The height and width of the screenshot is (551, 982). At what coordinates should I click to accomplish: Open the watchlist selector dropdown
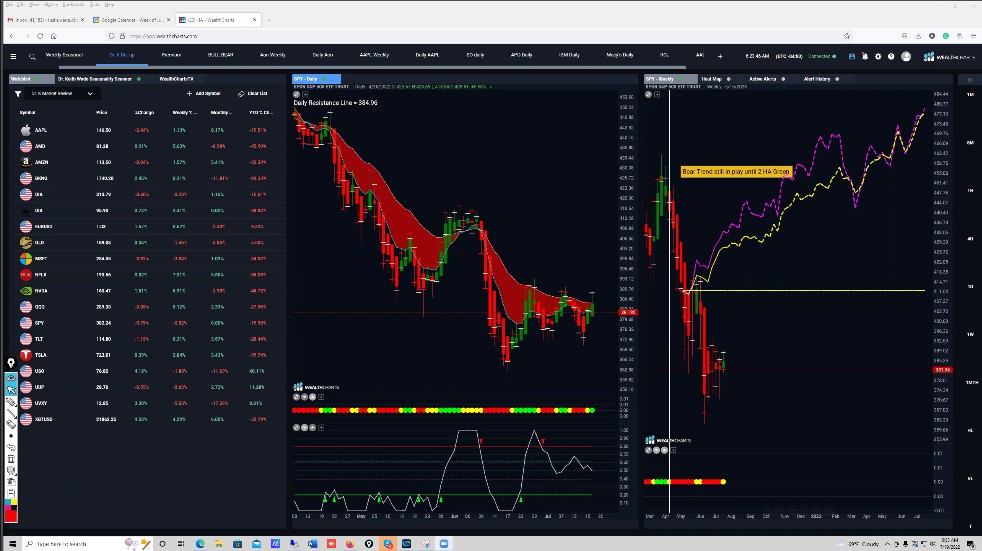coord(62,94)
